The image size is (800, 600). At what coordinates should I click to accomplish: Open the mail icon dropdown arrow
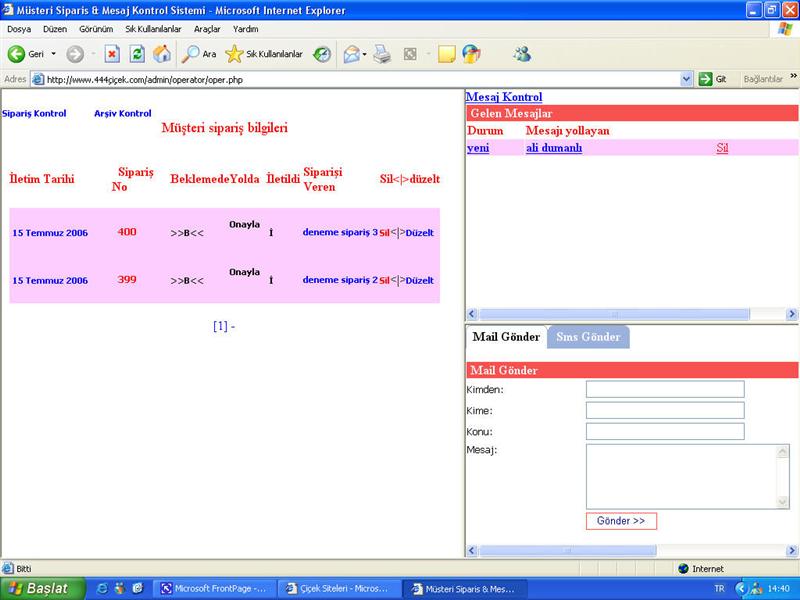[364, 54]
